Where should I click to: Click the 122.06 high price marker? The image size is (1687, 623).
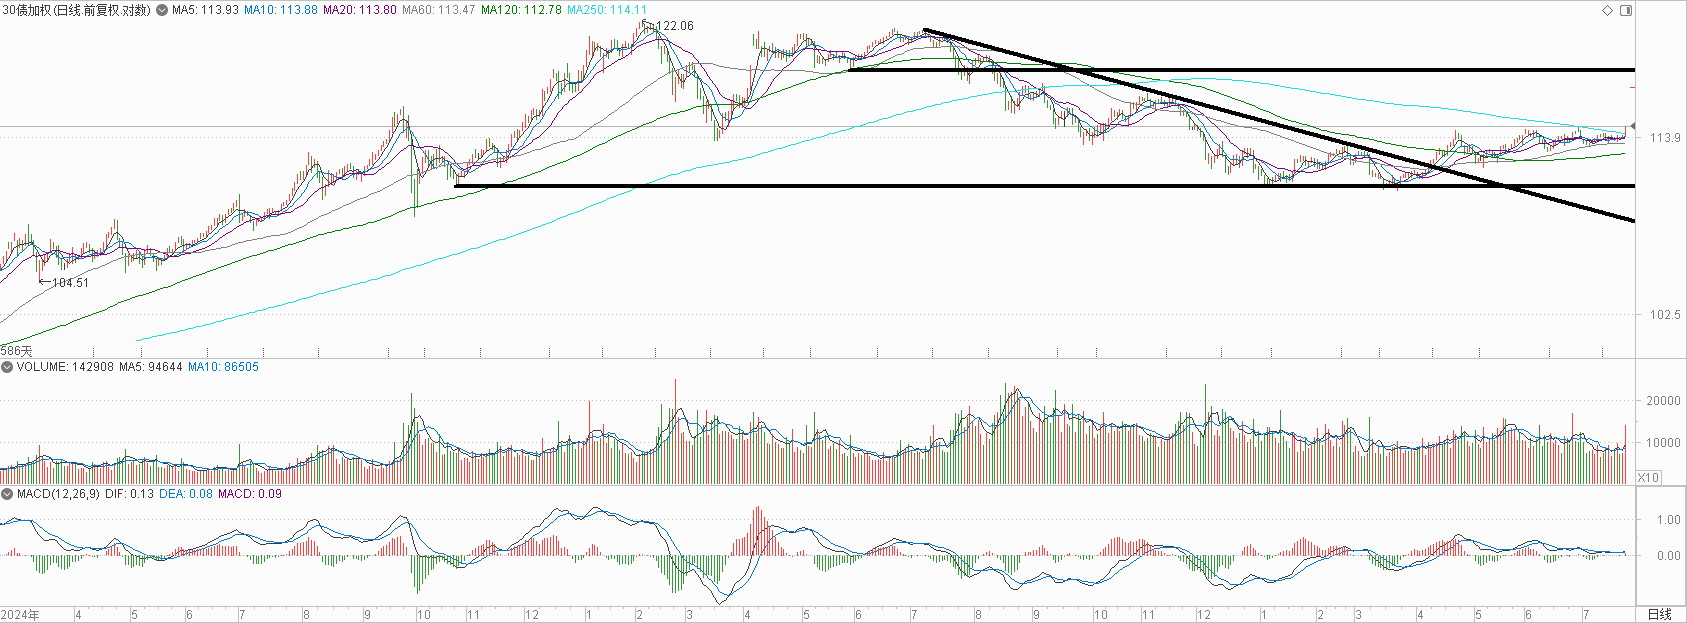click(x=672, y=26)
